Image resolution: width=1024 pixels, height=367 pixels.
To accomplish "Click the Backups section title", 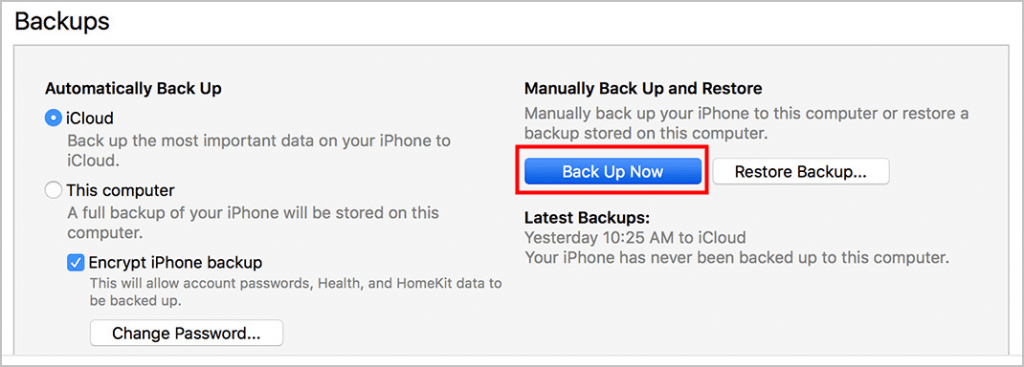I will [62, 22].
